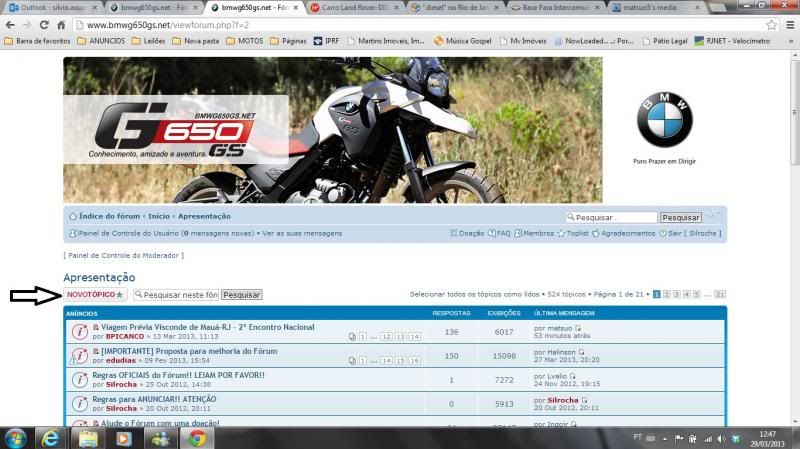
Task: Open the Nova pasta bookmark folder
Action: [195, 41]
